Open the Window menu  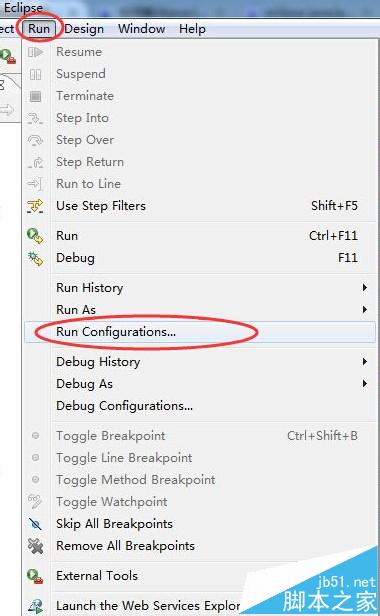tap(141, 29)
